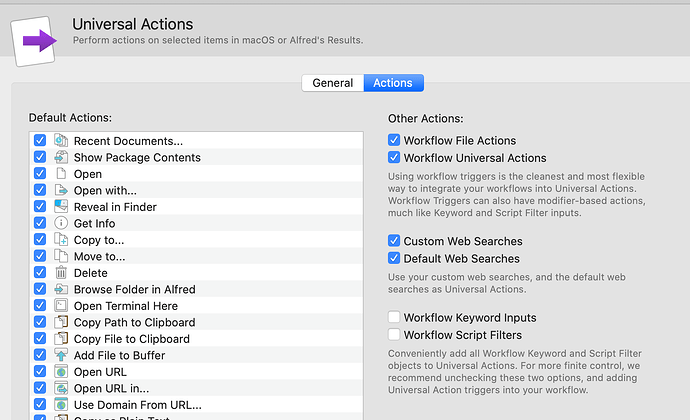Uncheck the Copy to... action
This screenshot has height=420, width=690.
point(40,239)
